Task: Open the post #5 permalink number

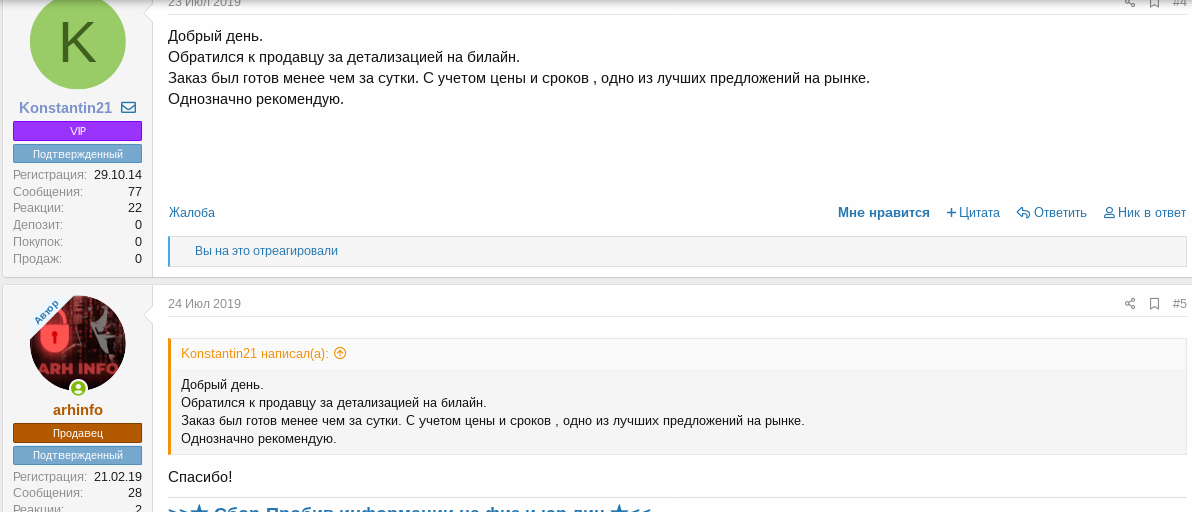Action: (1179, 304)
